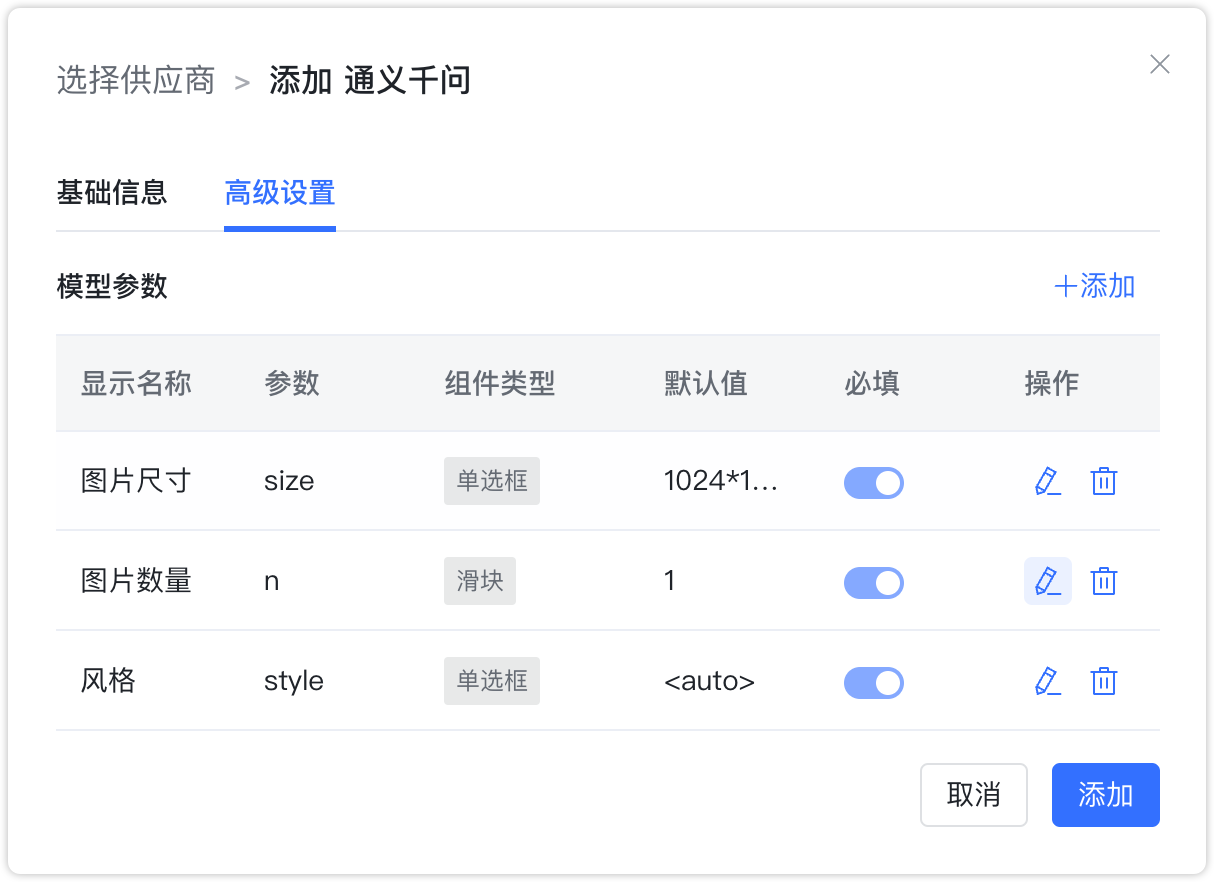Delete the 图片尺寸 parameter via trash icon
The image size is (1214, 882).
tap(1104, 481)
